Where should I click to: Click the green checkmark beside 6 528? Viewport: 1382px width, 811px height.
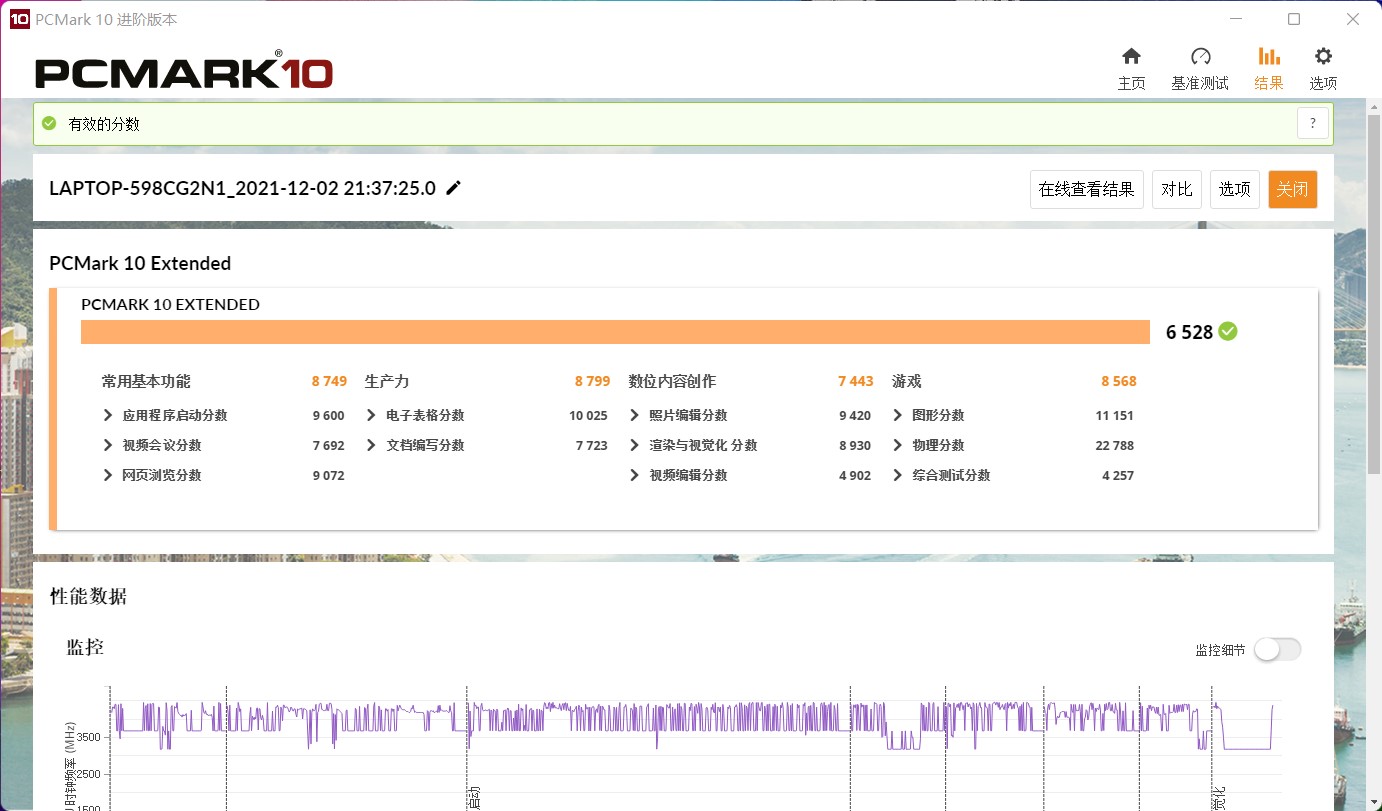1228,331
